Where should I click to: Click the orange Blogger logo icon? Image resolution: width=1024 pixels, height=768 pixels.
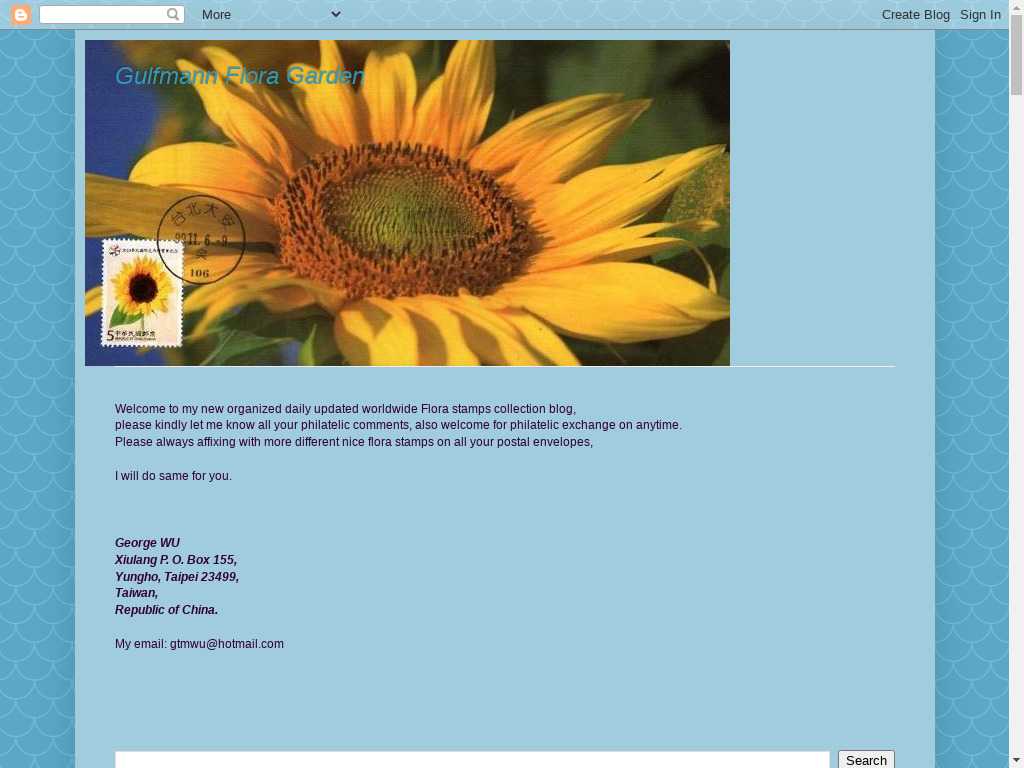(x=21, y=15)
